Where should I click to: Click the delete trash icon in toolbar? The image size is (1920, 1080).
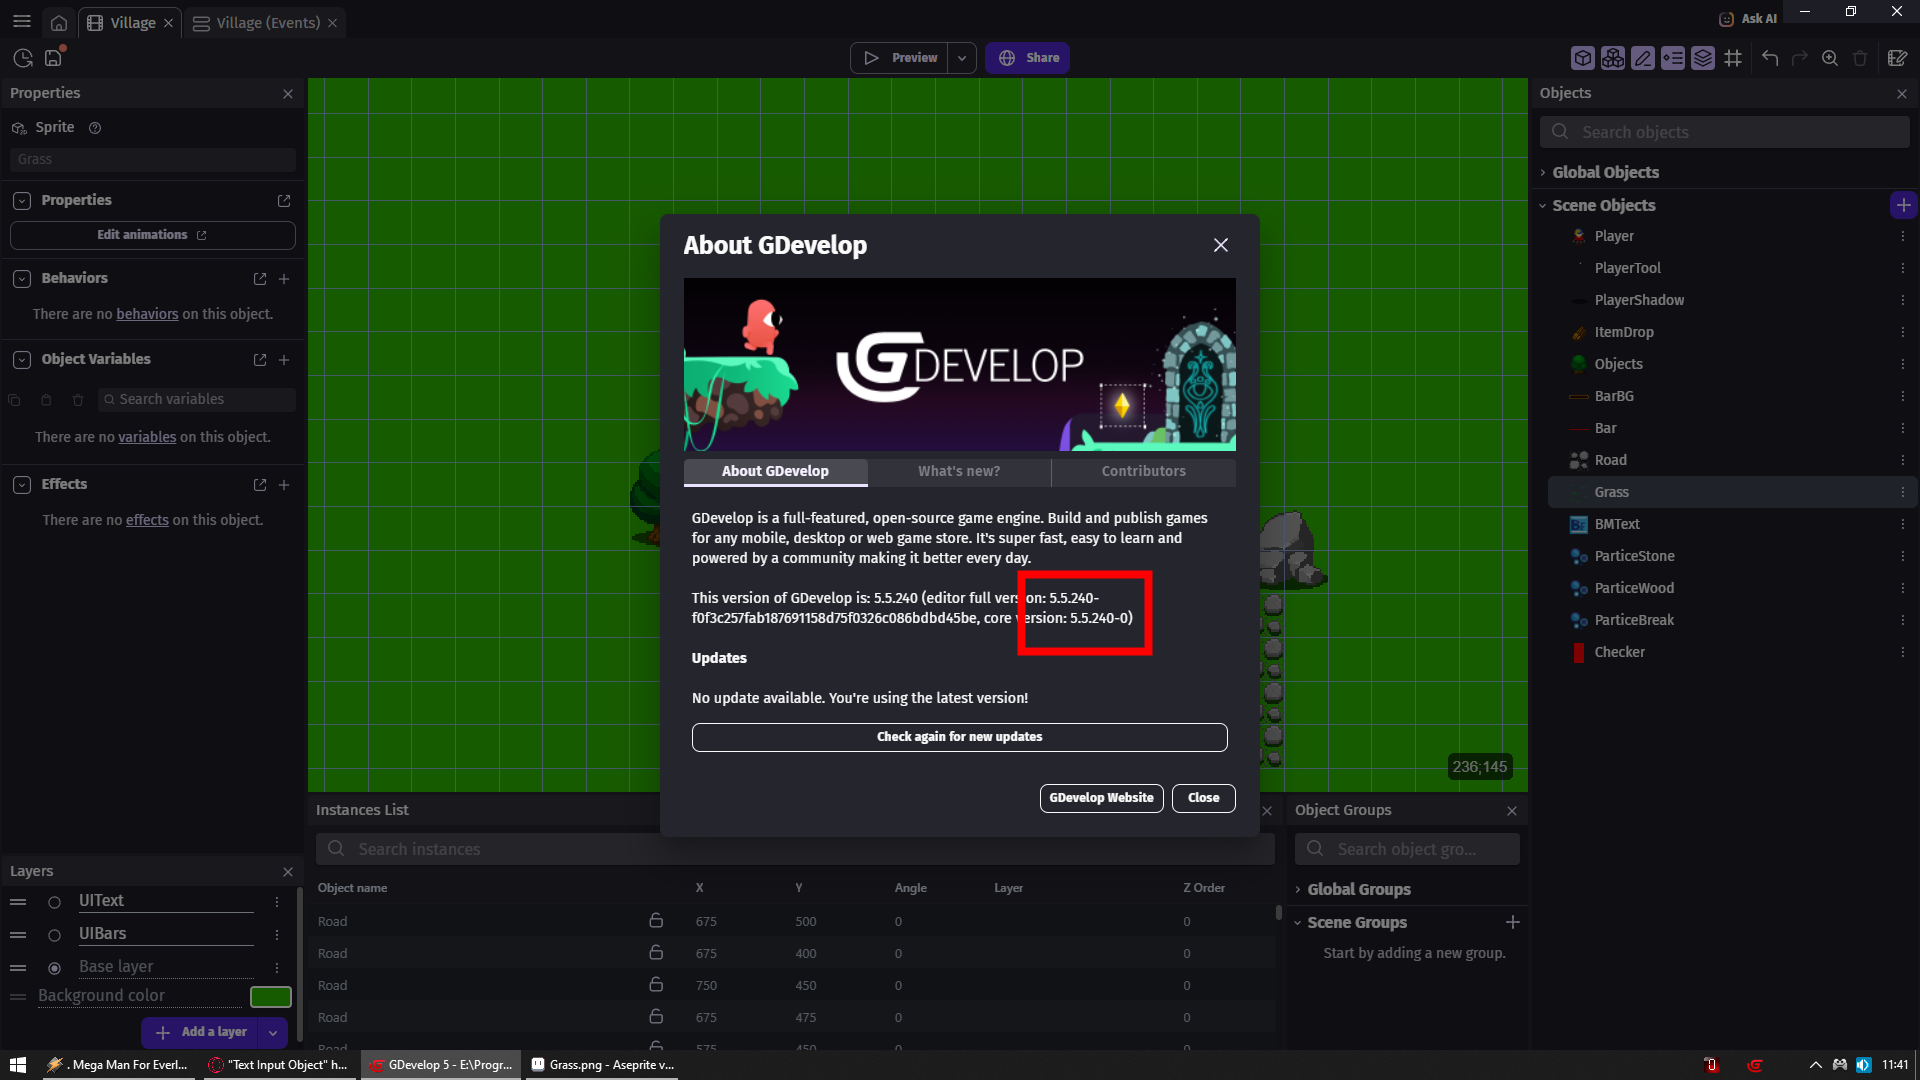point(1860,57)
